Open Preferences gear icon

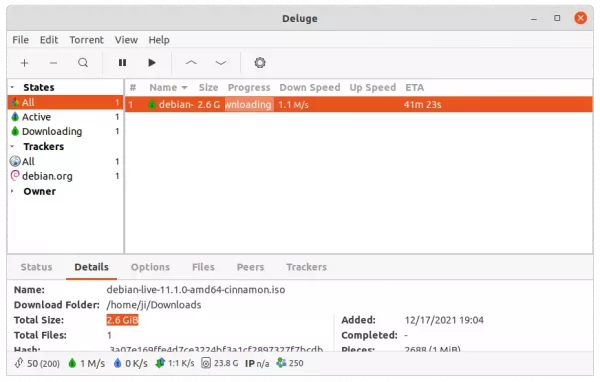tap(260, 63)
